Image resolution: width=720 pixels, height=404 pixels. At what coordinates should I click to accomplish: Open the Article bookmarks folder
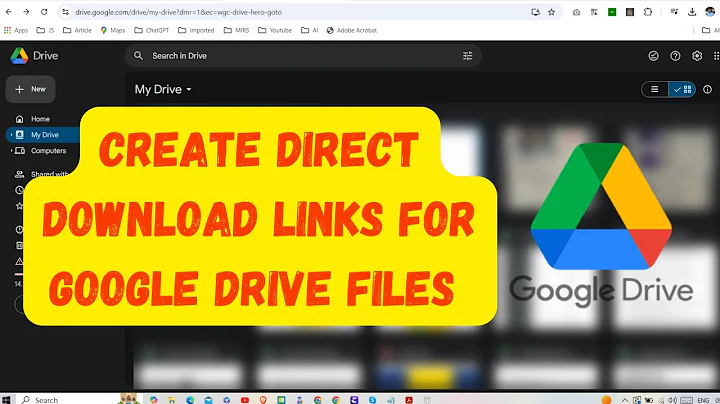pyautogui.click(x=77, y=30)
